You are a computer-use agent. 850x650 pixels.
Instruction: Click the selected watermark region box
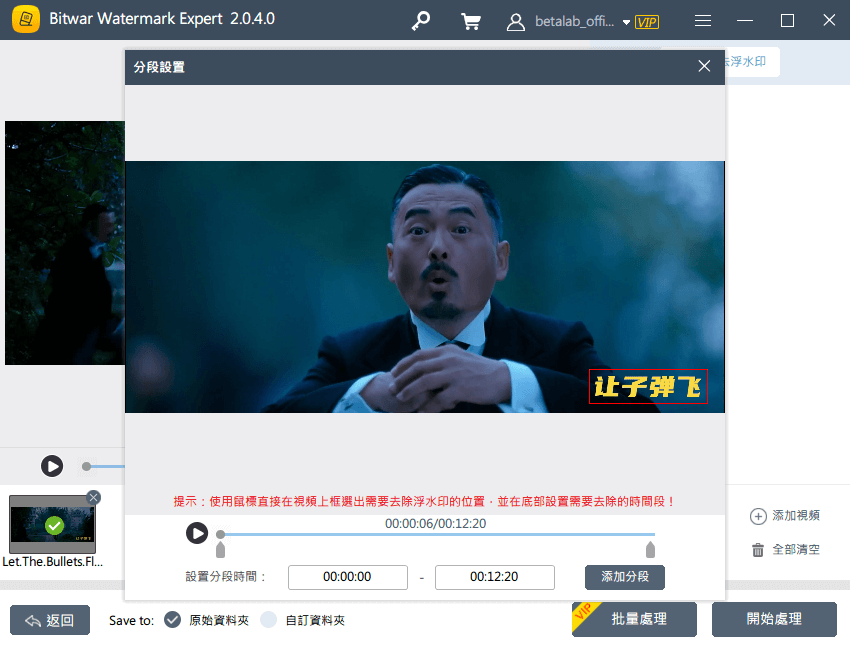648,387
